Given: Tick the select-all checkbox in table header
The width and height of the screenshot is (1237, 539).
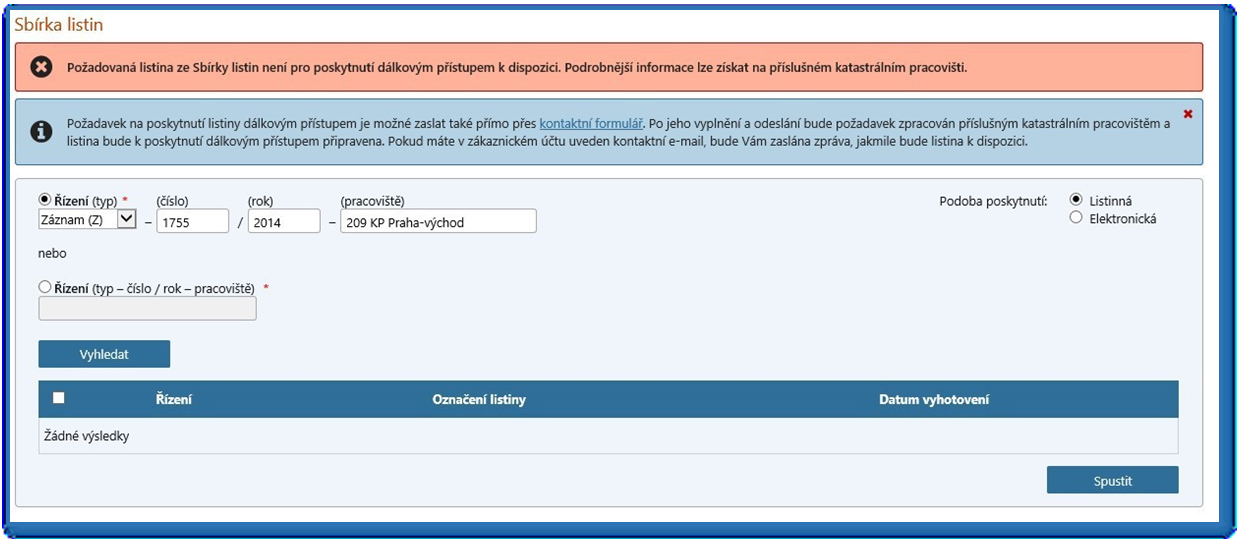Looking at the screenshot, I should 59,398.
